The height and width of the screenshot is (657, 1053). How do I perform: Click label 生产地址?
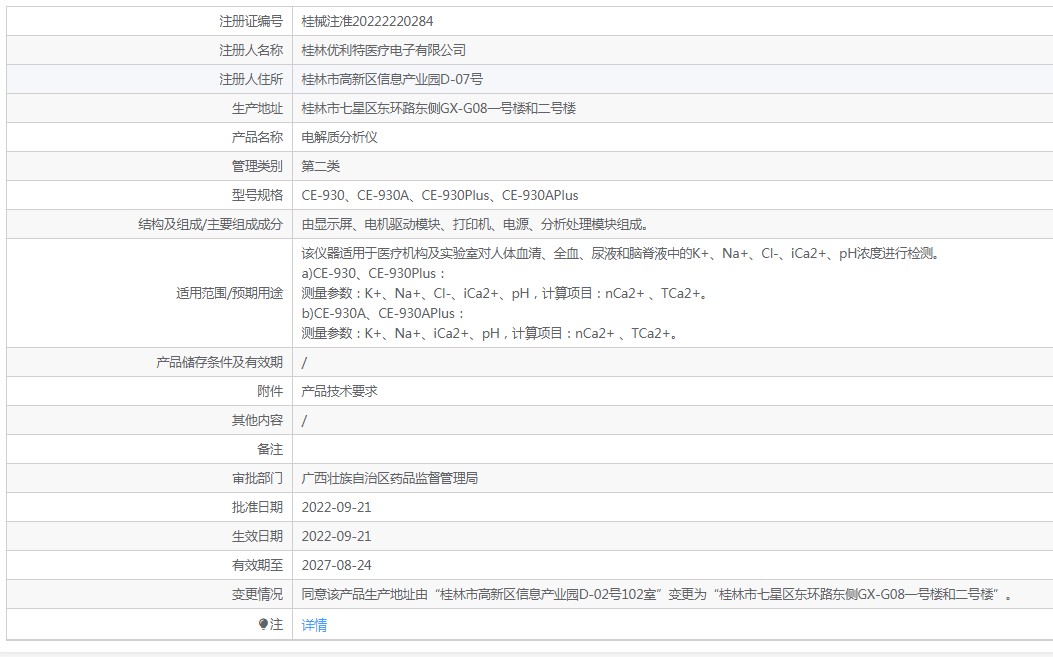click(x=257, y=108)
